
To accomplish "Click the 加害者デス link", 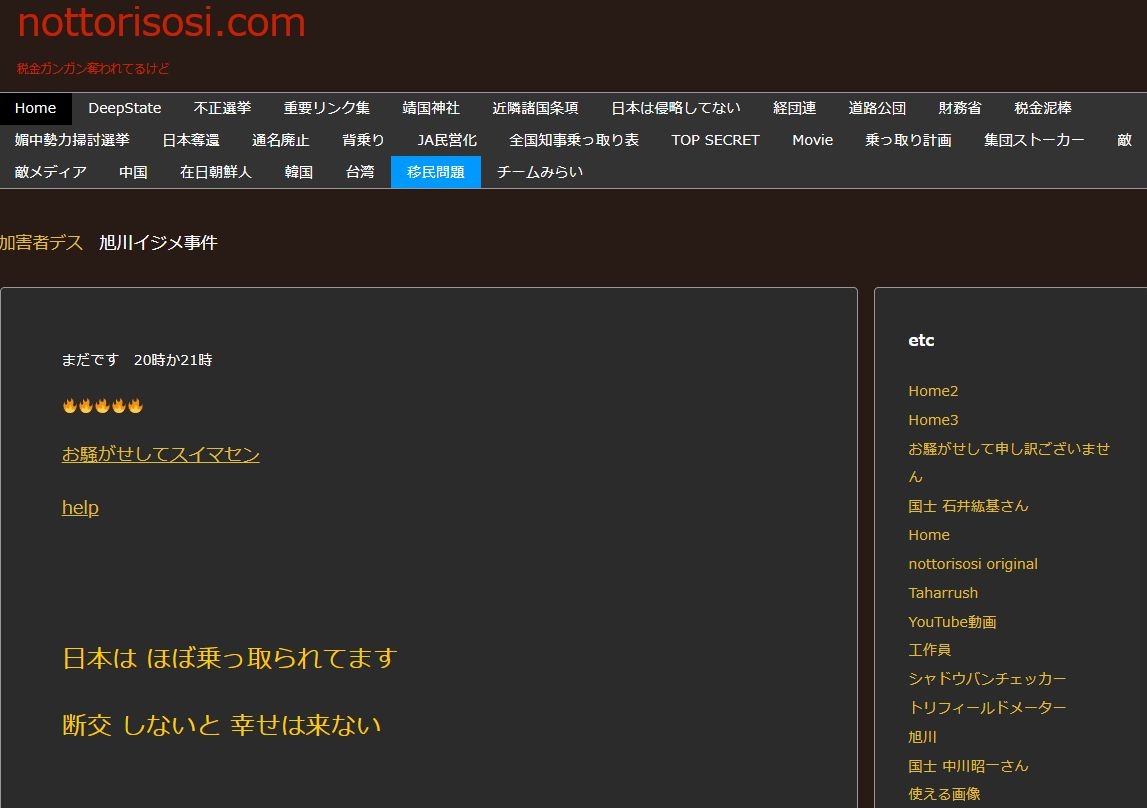I will pos(41,243).
